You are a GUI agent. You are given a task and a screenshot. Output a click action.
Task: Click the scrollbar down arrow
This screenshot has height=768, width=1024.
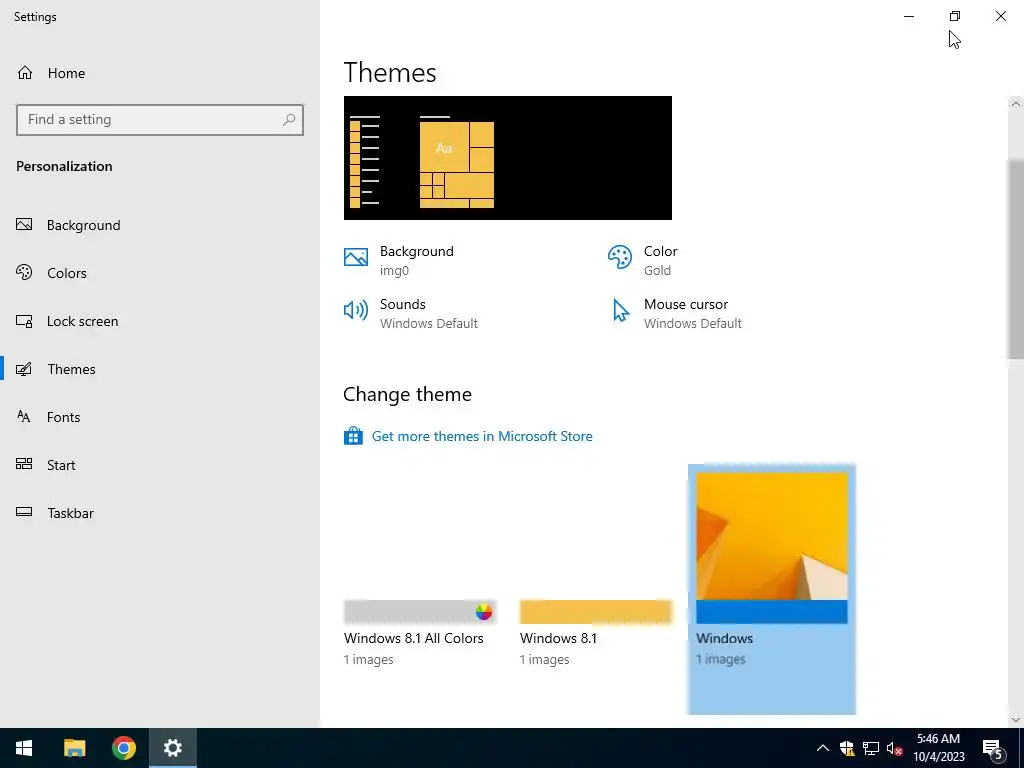1016,720
